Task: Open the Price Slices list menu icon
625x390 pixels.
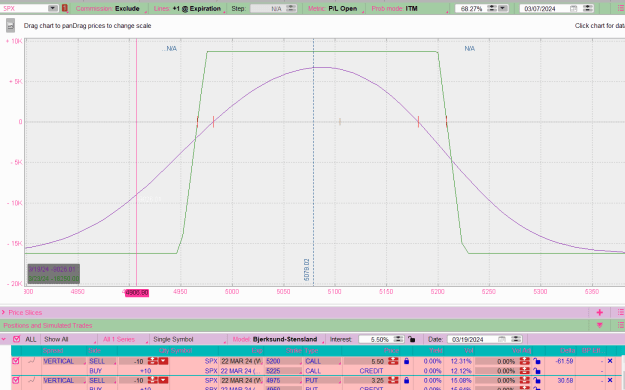Action: click(x=621, y=313)
